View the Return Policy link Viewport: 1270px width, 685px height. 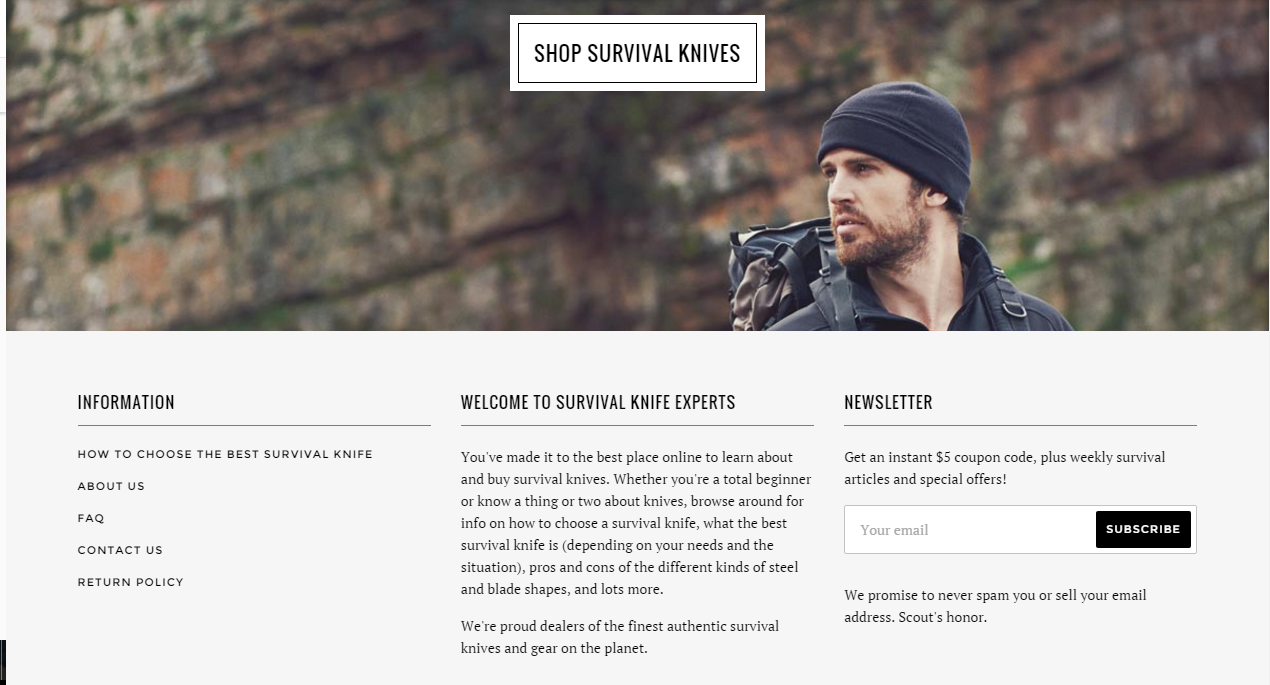click(x=131, y=582)
